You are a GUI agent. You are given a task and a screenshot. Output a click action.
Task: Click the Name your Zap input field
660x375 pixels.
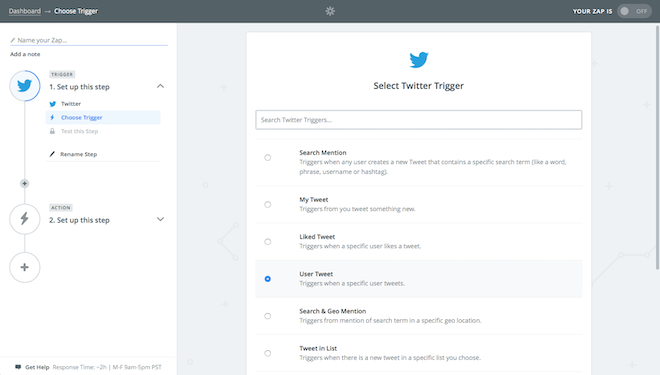coord(89,40)
